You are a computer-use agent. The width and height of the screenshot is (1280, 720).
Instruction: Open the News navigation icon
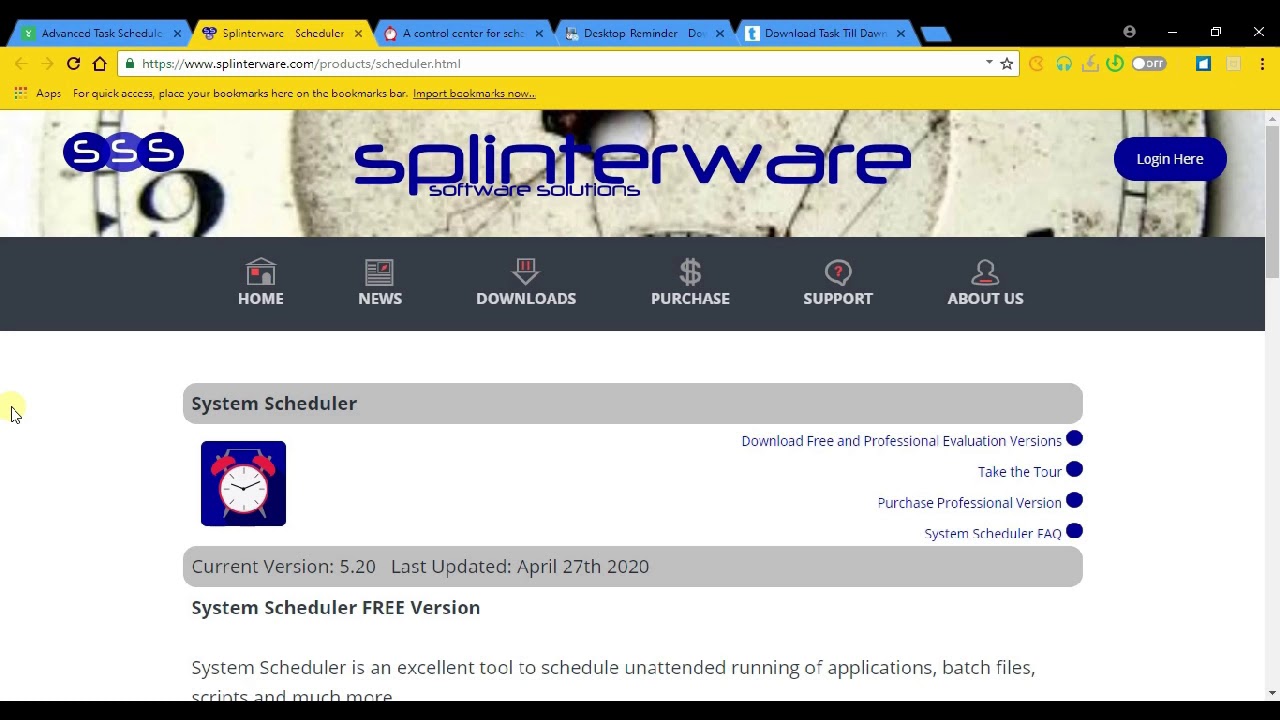pyautogui.click(x=379, y=271)
